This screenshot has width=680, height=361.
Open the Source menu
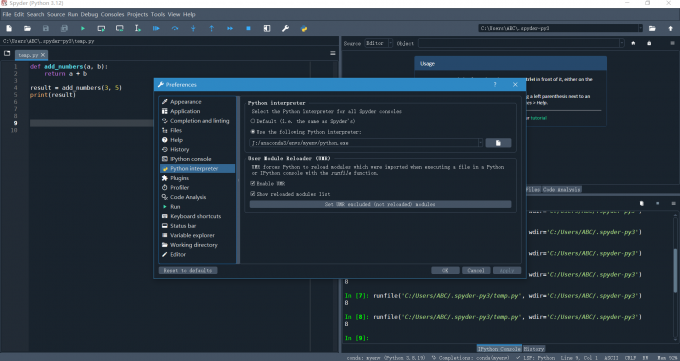[x=56, y=14]
